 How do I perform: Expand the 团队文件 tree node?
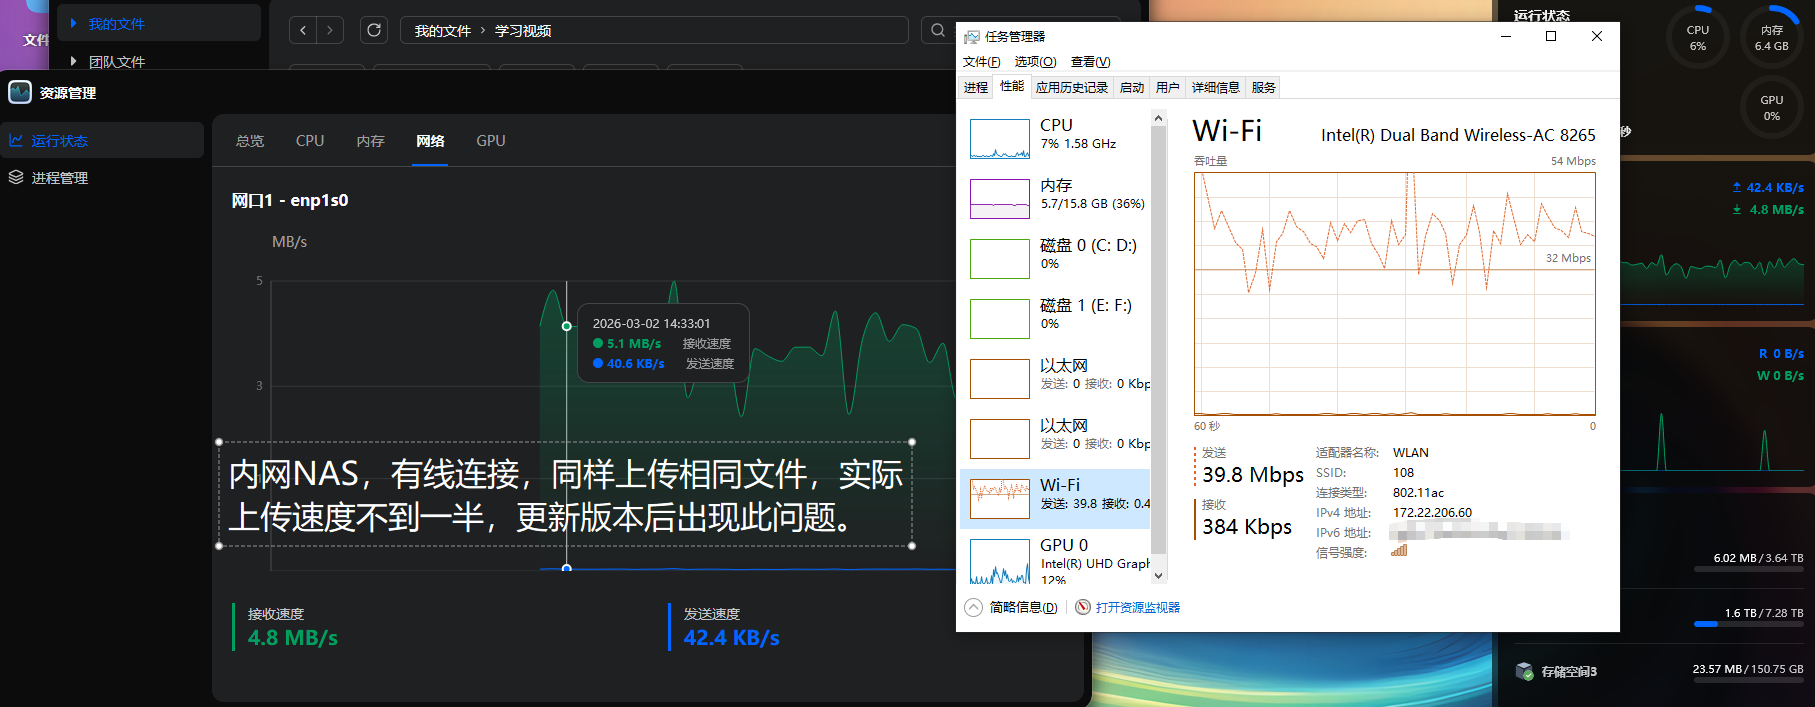[x=73, y=61]
